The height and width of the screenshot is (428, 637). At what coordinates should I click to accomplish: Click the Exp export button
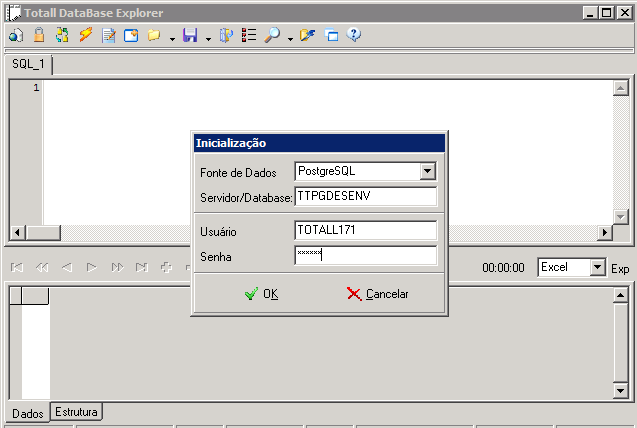[620, 268]
